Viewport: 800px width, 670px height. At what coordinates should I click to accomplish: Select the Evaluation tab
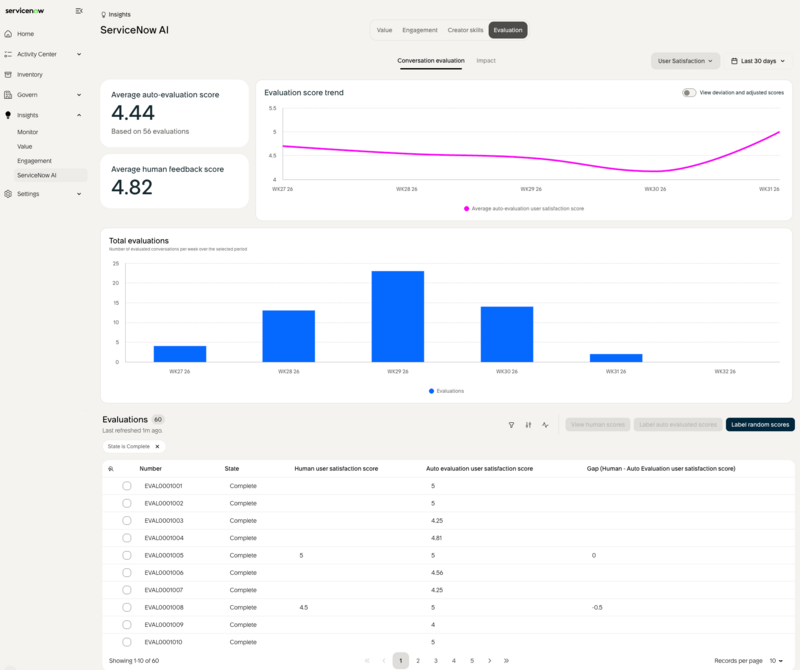[508, 30]
